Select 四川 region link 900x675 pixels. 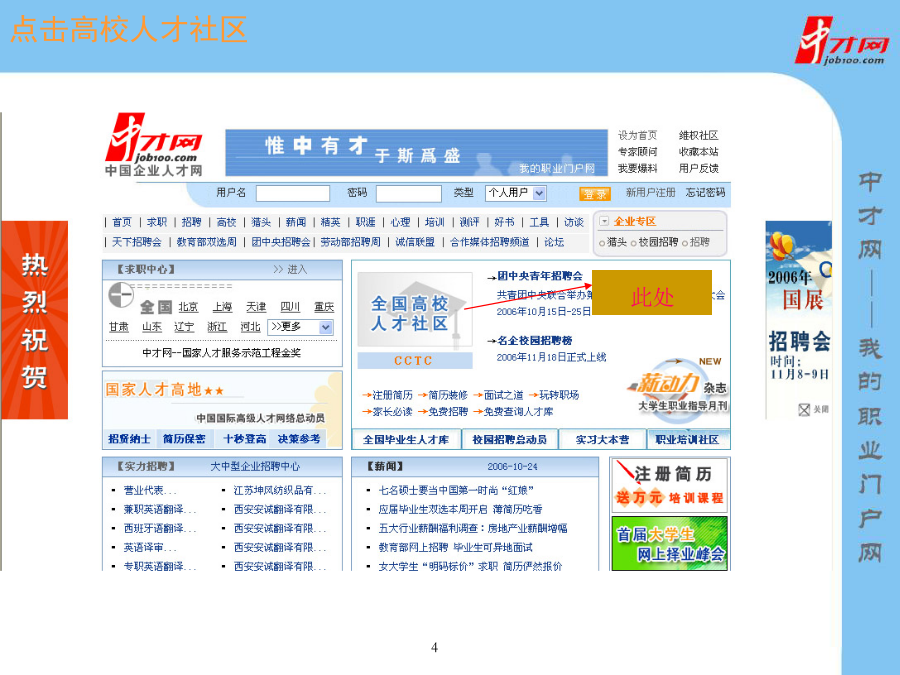pos(290,307)
